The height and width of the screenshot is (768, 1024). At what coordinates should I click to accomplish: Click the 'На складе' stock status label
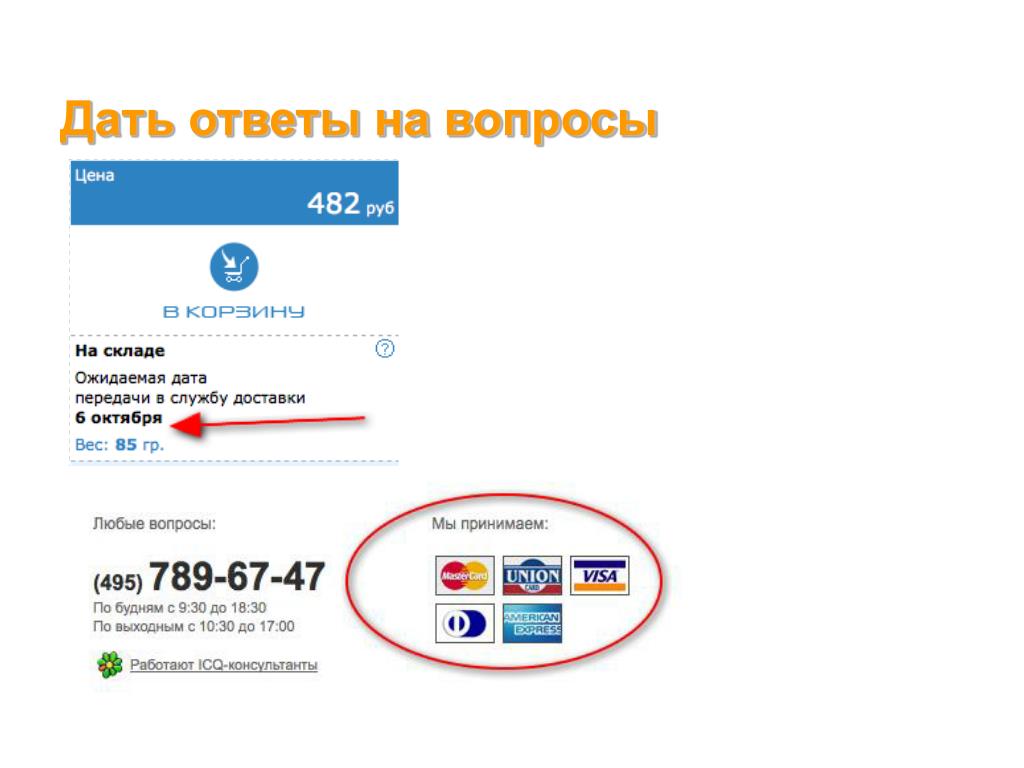(120, 351)
